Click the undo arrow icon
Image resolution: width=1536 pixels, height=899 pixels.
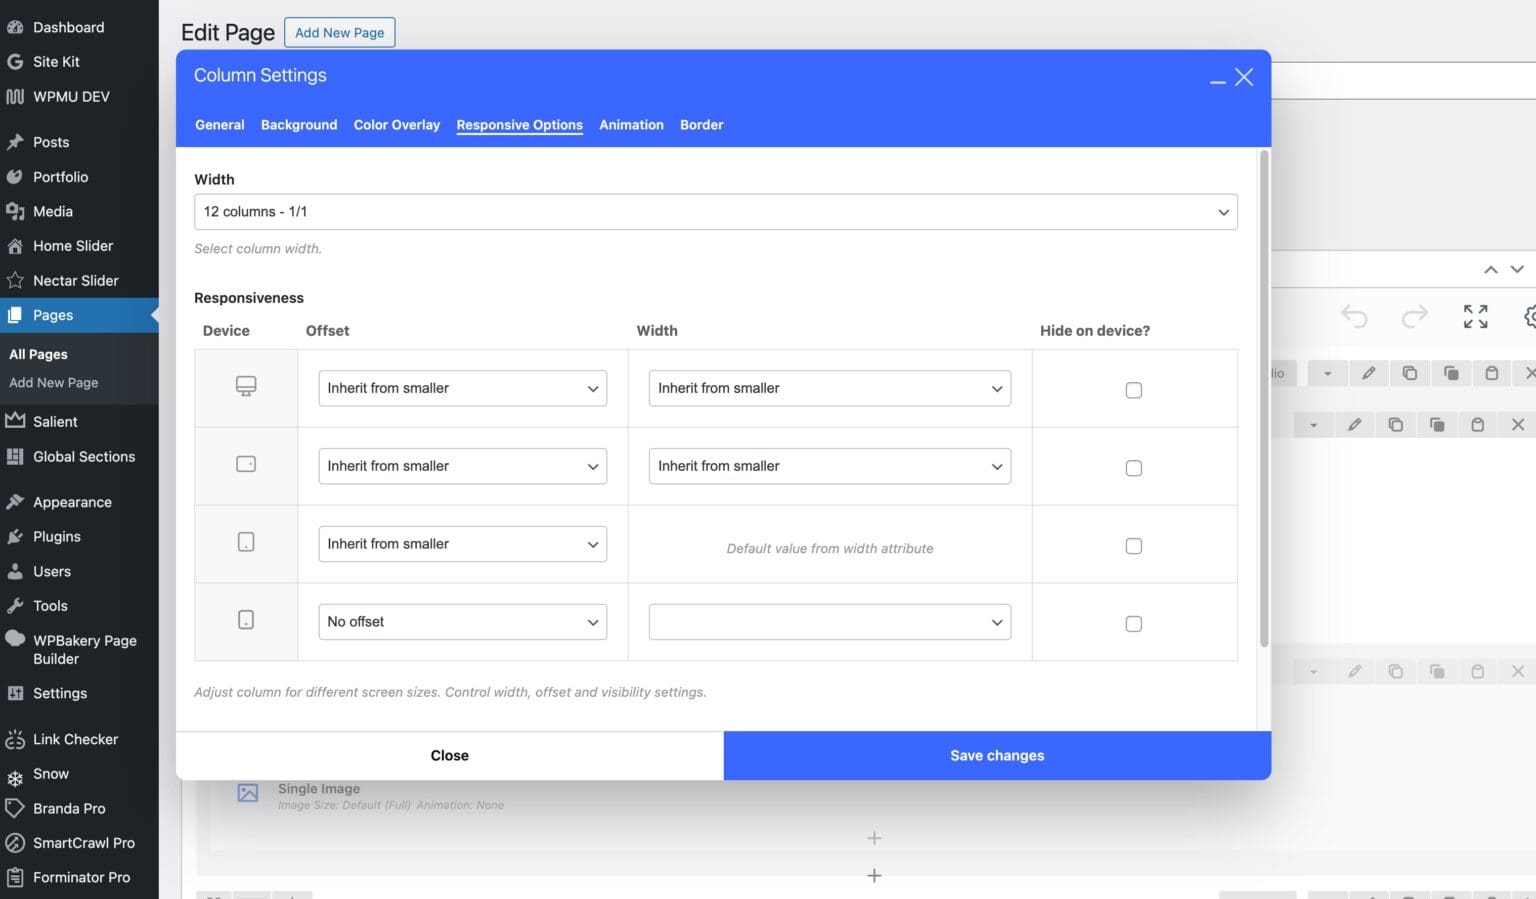[1354, 317]
